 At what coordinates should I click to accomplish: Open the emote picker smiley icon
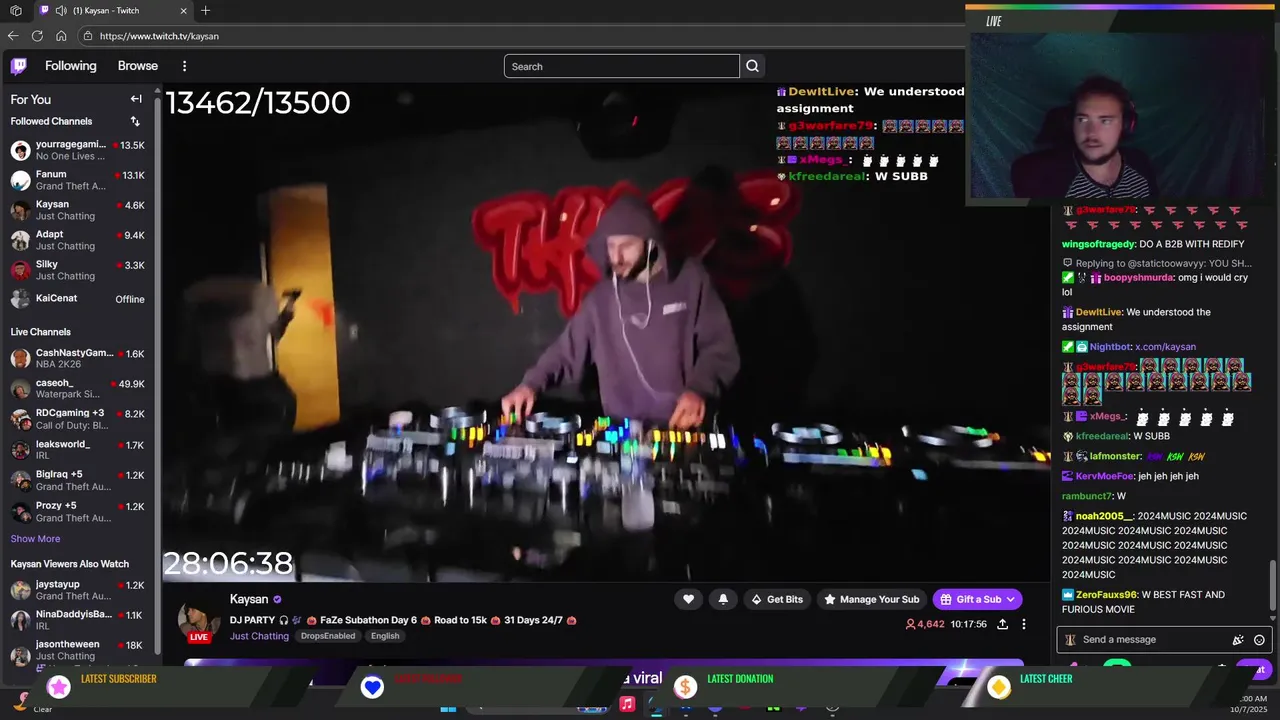[x=1259, y=640]
